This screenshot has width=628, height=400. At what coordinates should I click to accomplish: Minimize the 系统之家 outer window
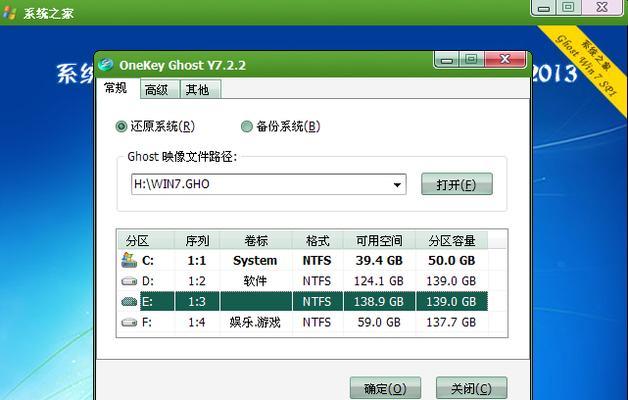[543, 8]
